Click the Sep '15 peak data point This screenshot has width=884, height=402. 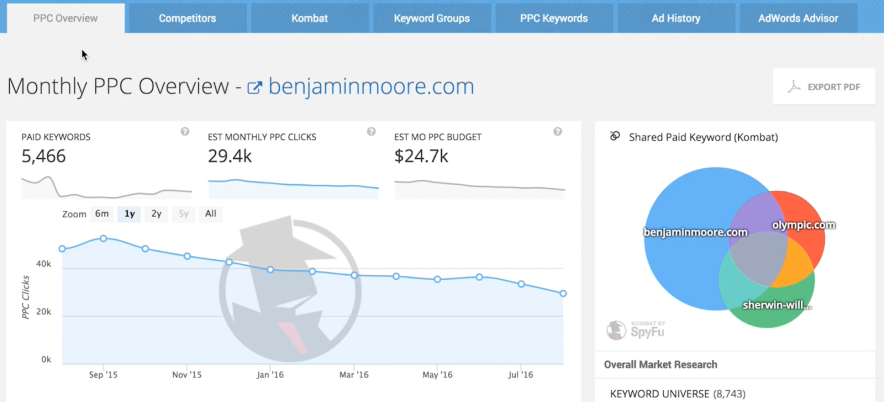coord(103,238)
